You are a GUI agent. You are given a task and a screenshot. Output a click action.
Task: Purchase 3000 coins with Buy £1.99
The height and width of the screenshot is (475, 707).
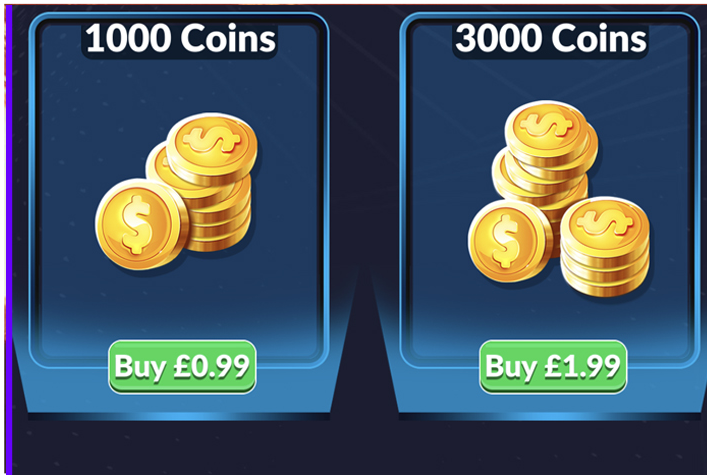coord(553,367)
